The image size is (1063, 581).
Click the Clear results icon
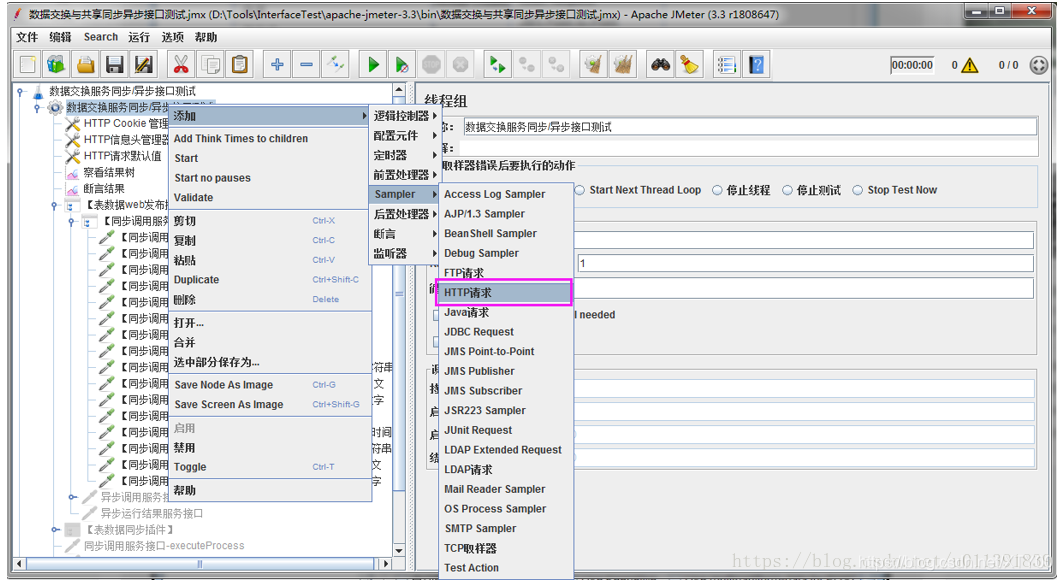(x=593, y=65)
